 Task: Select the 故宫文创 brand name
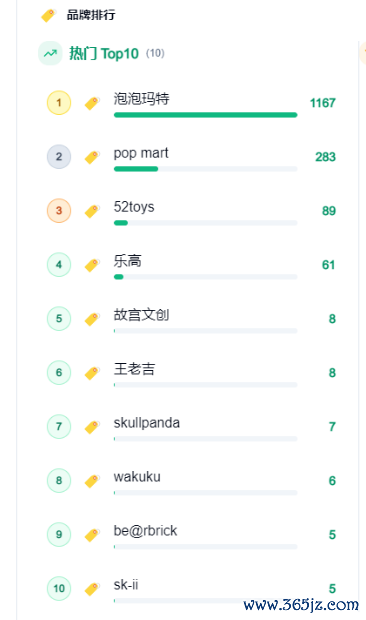141,315
